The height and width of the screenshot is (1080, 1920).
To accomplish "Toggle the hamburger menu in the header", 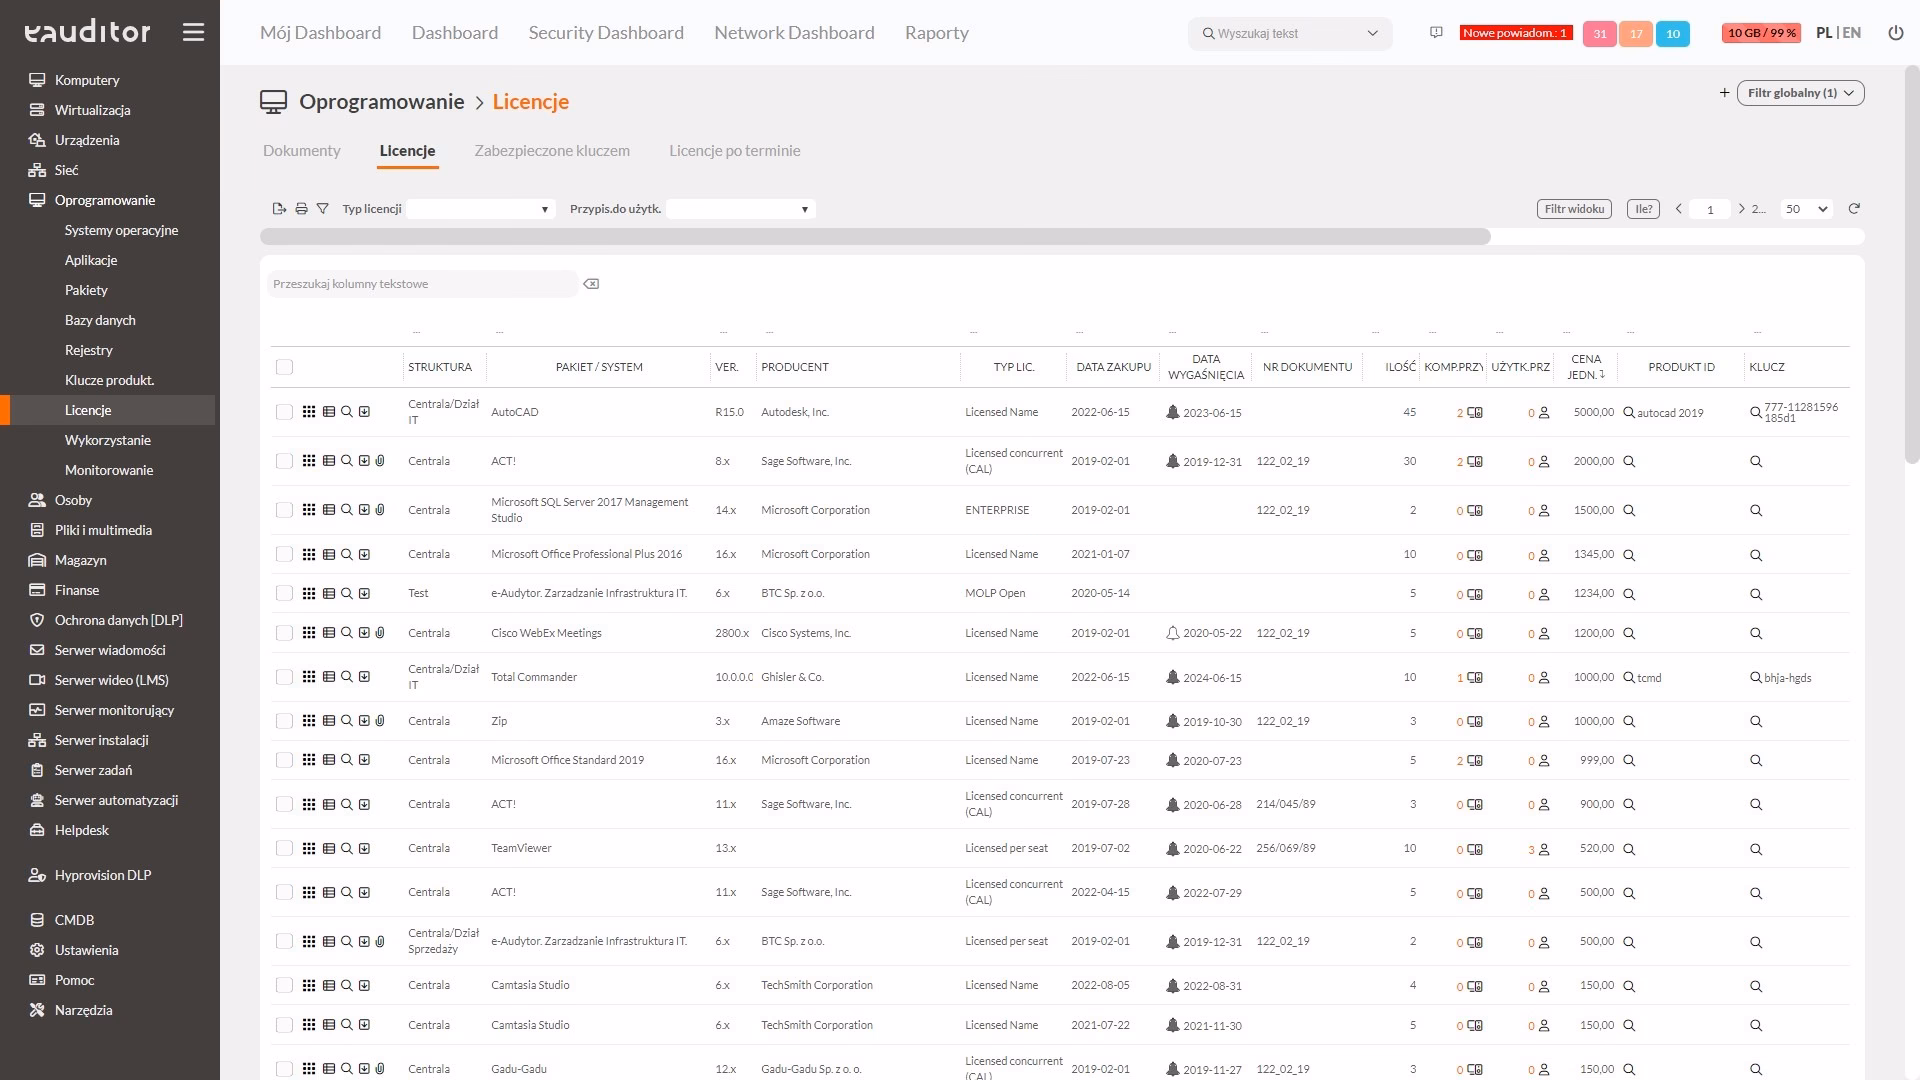I will tap(193, 32).
